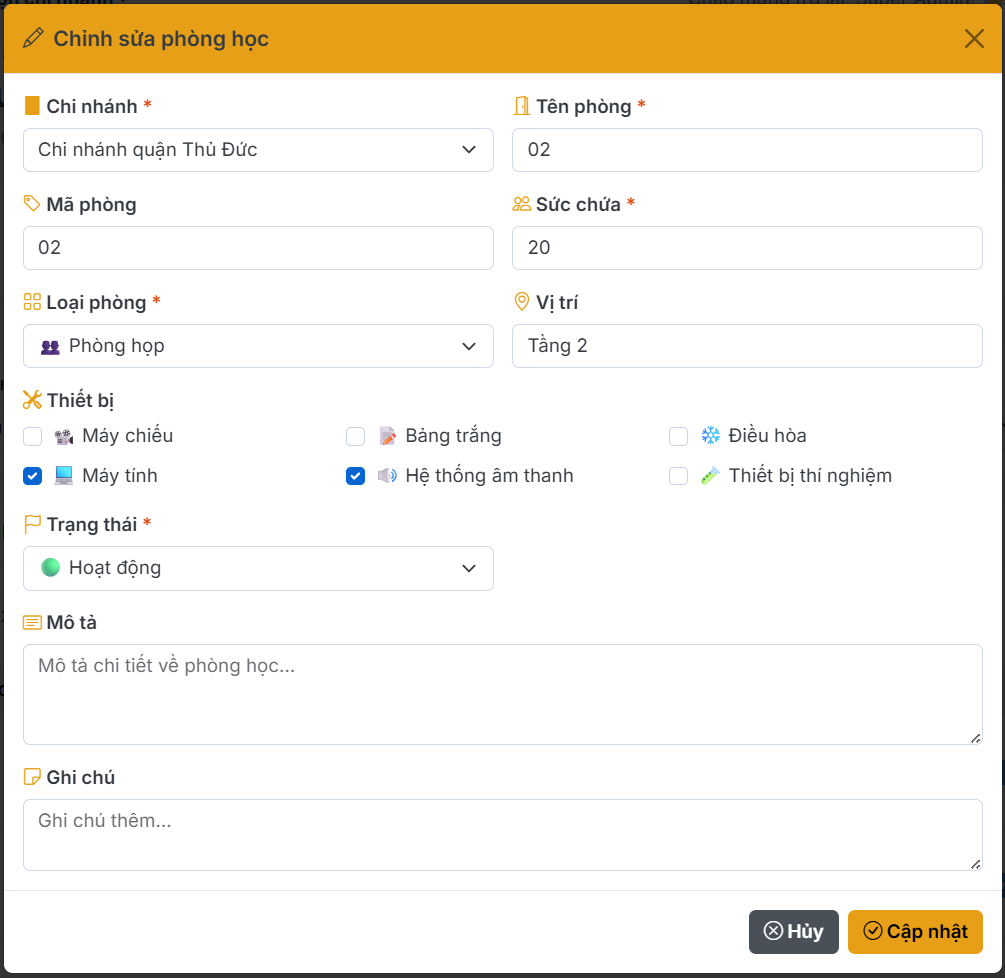
Task: Expand the Loại phòng dropdown
Action: 258,346
